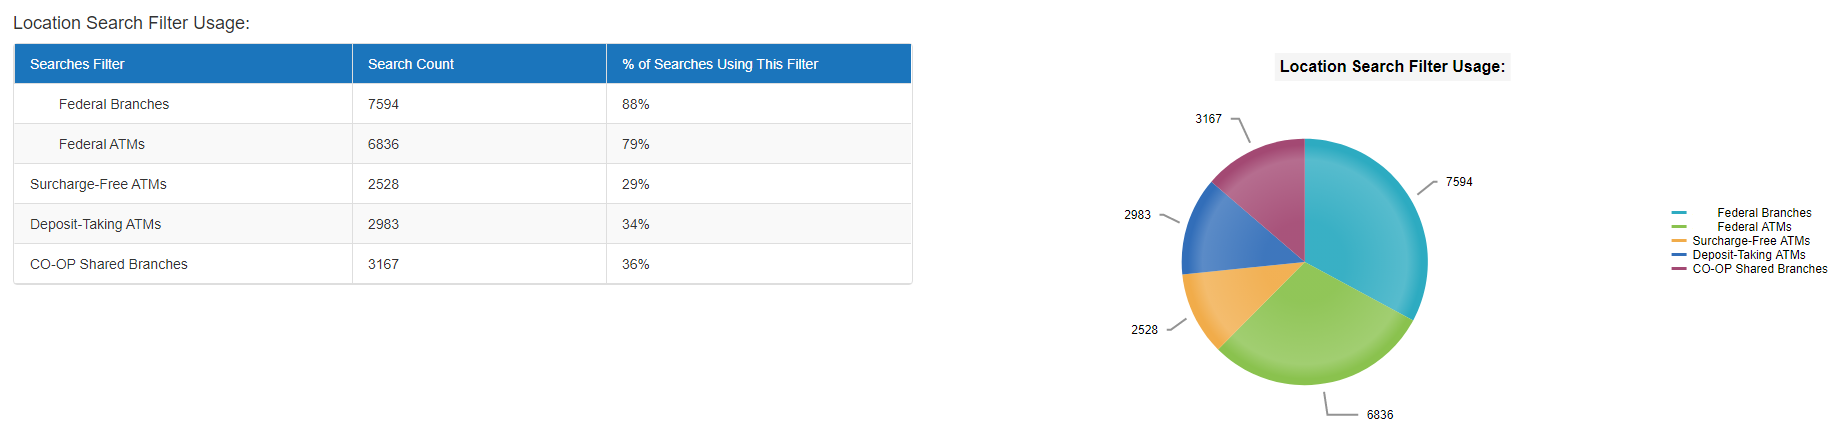Click the Searches Filter column header
The image size is (1846, 445).
183,64
